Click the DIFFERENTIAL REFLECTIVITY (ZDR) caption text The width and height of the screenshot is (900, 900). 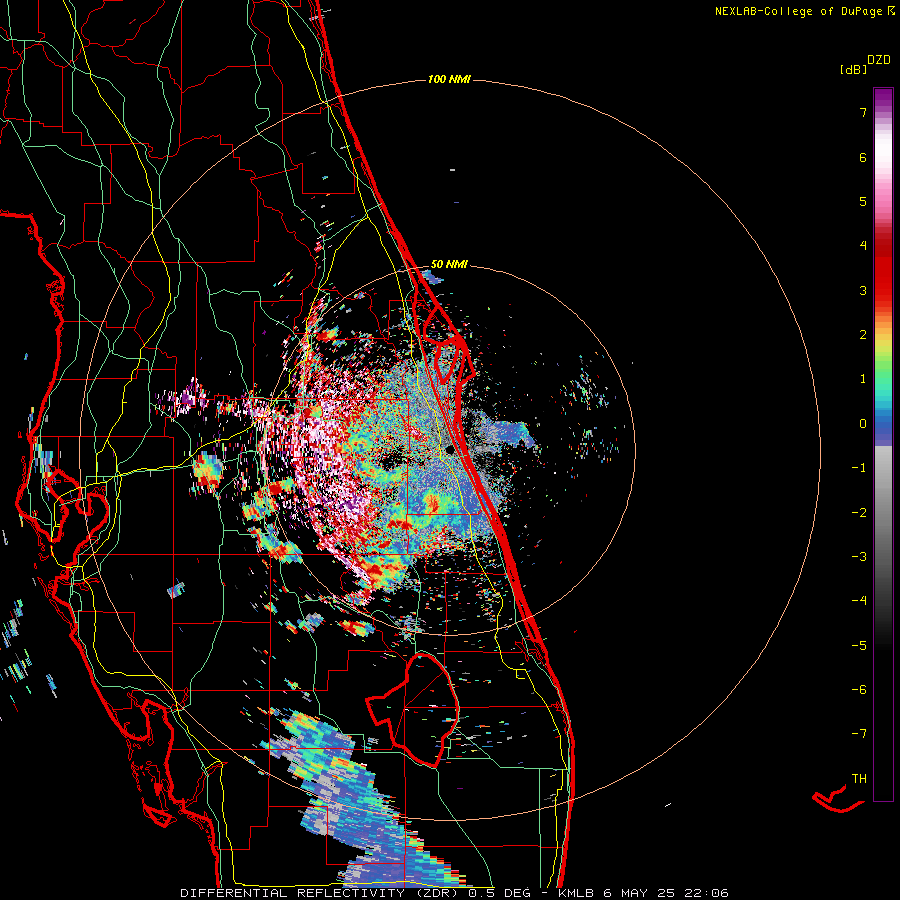(320, 893)
